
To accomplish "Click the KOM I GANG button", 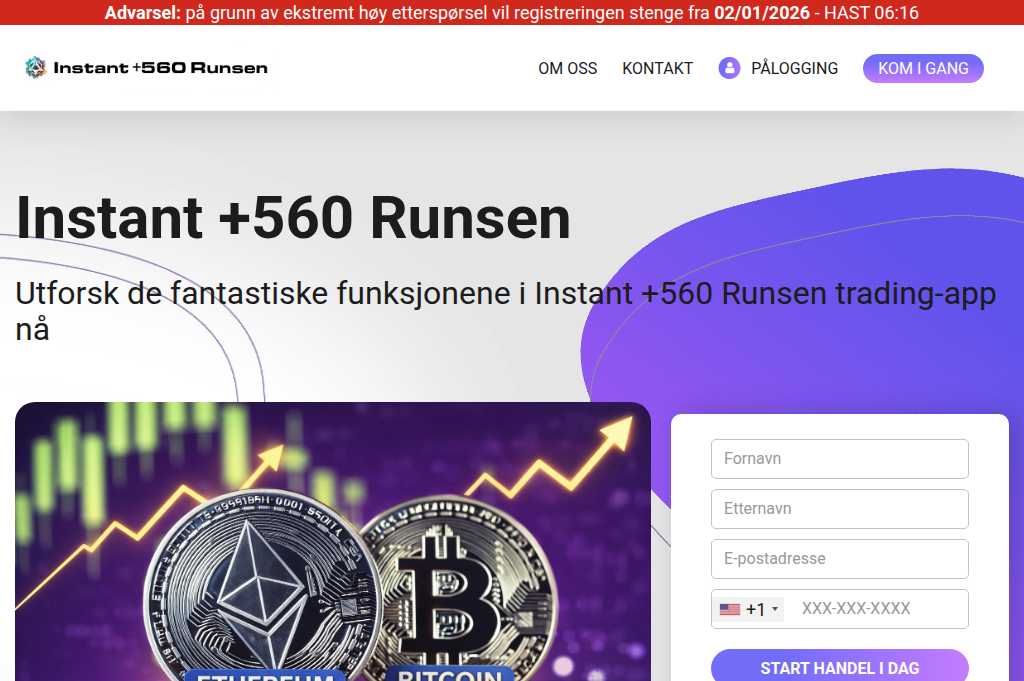I will (922, 68).
